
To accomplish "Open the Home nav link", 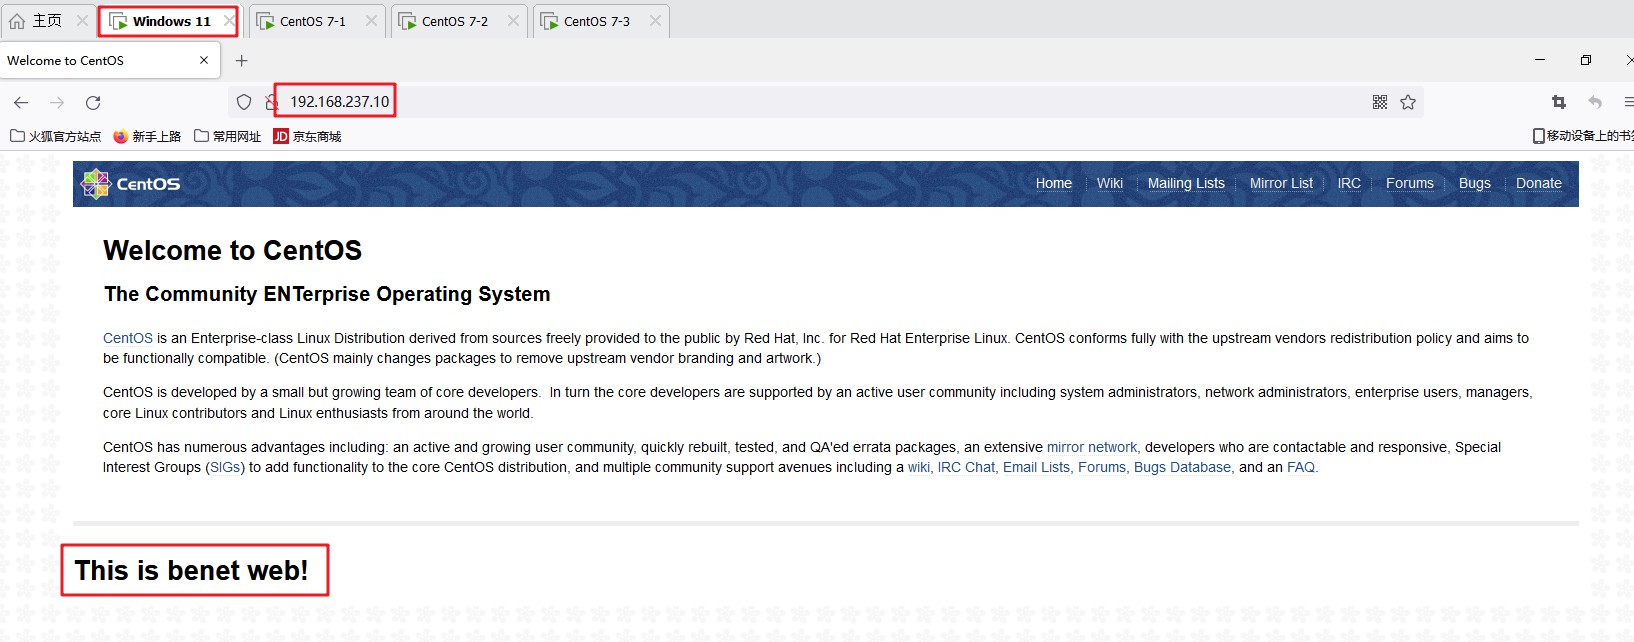I will [x=1054, y=183].
